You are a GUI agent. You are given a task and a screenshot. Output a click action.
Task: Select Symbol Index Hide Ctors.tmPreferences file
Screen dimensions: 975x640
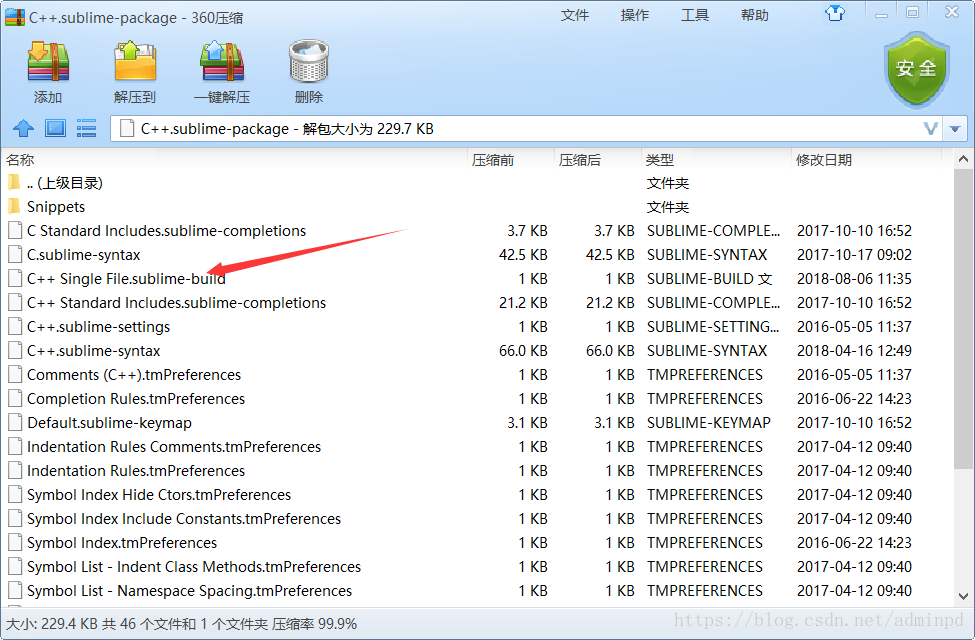pos(159,494)
